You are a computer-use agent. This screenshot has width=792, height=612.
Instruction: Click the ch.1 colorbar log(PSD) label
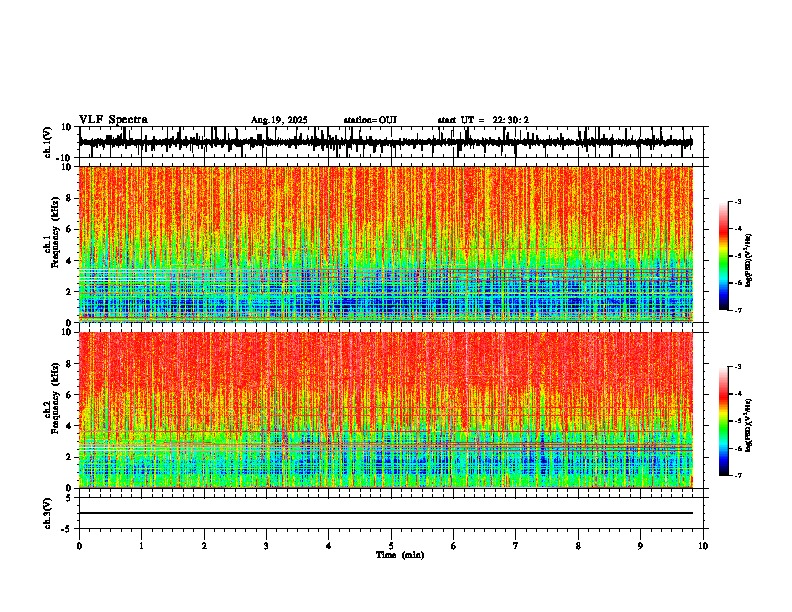(749, 261)
